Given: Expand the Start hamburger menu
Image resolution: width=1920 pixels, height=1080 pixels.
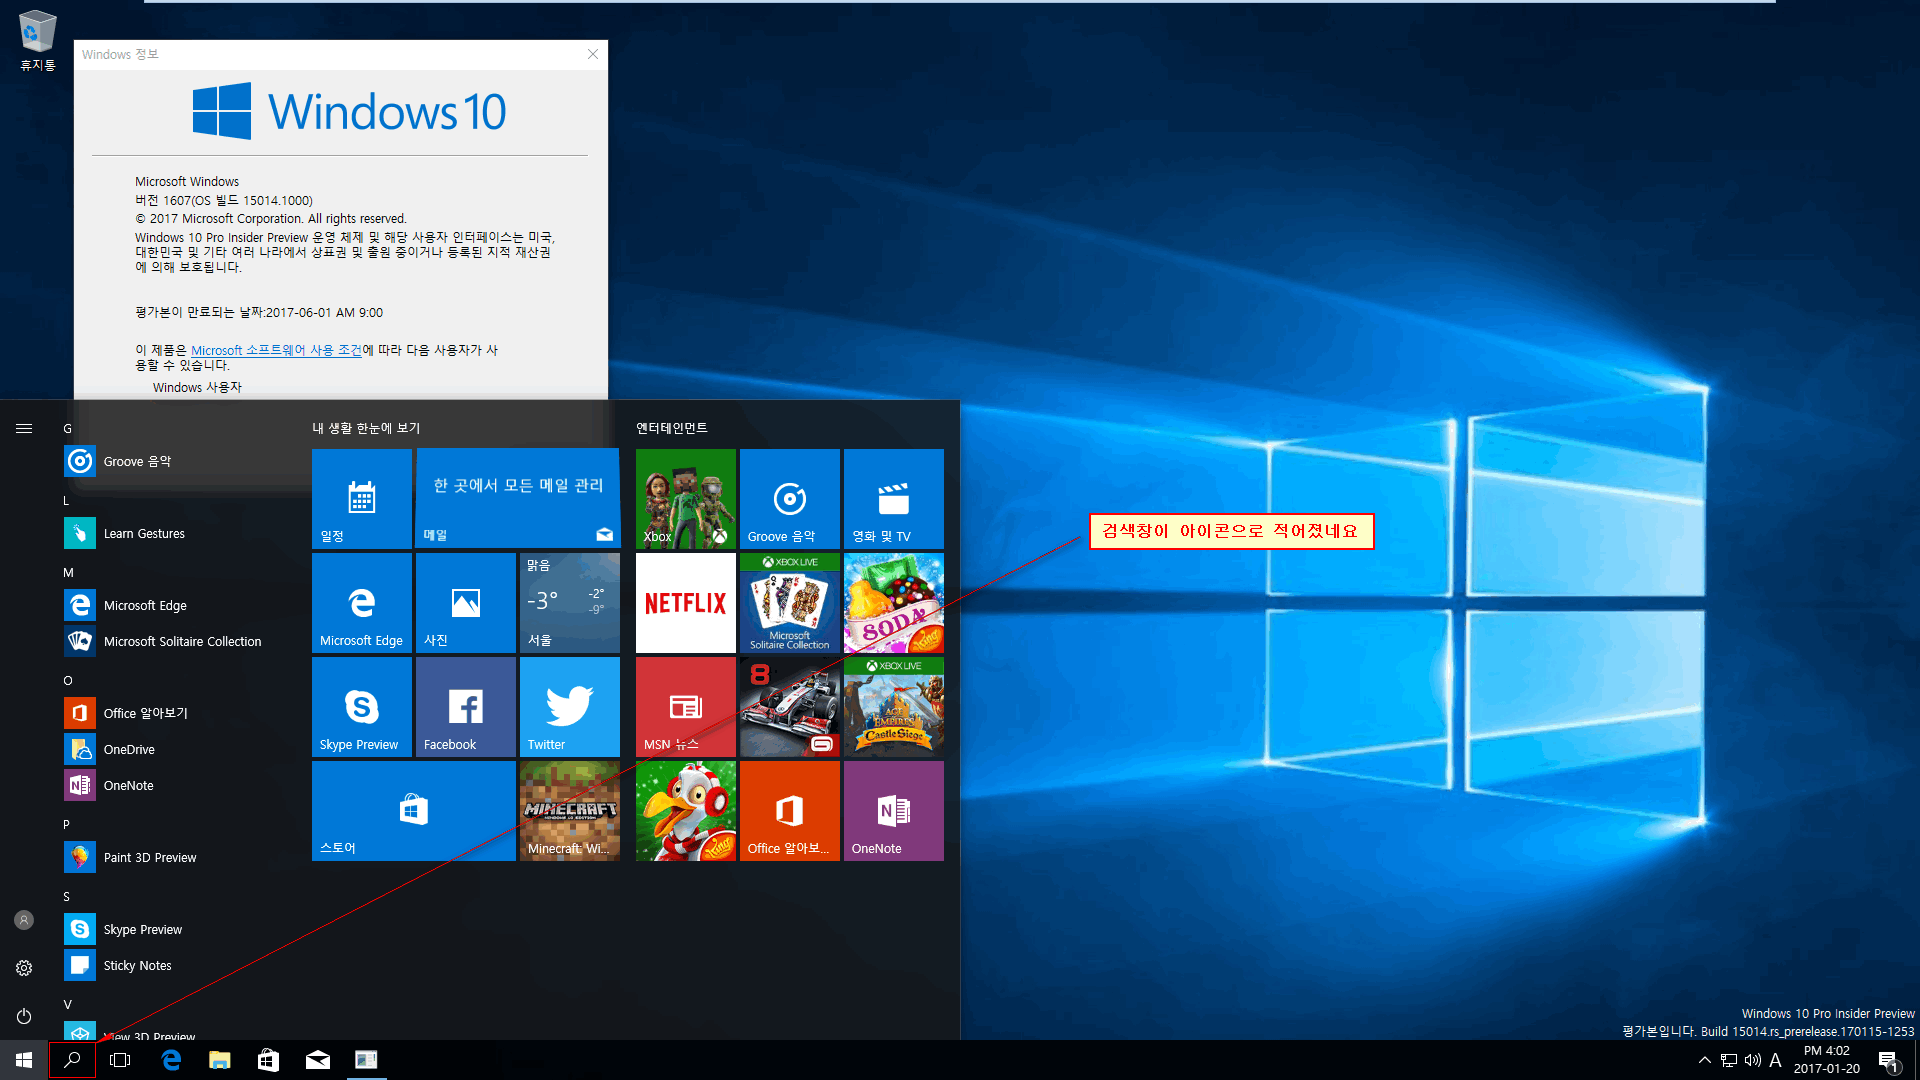Looking at the screenshot, I should point(24,429).
